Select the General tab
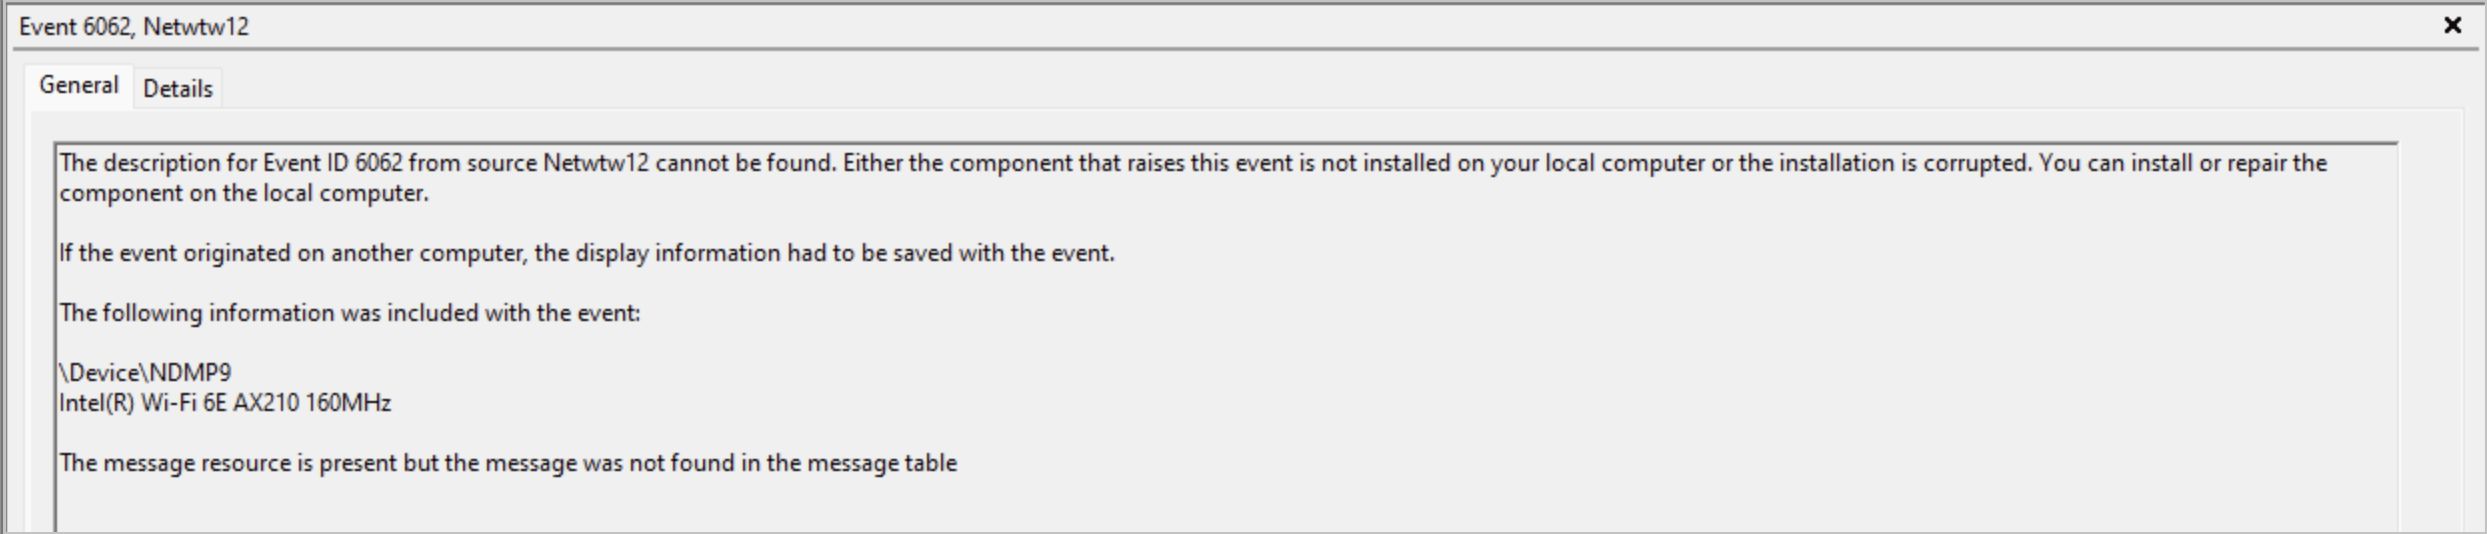2487x534 pixels. [78, 86]
